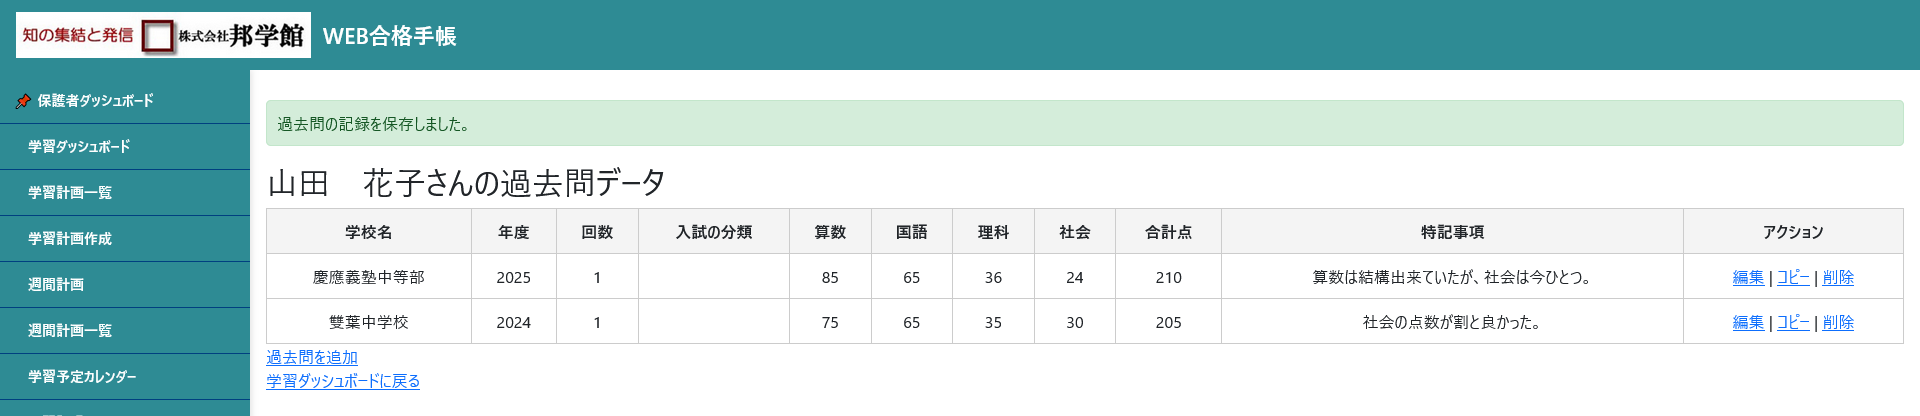Click the 邦学館 company logo
This screenshot has width=1920, height=416.
(x=163, y=35)
